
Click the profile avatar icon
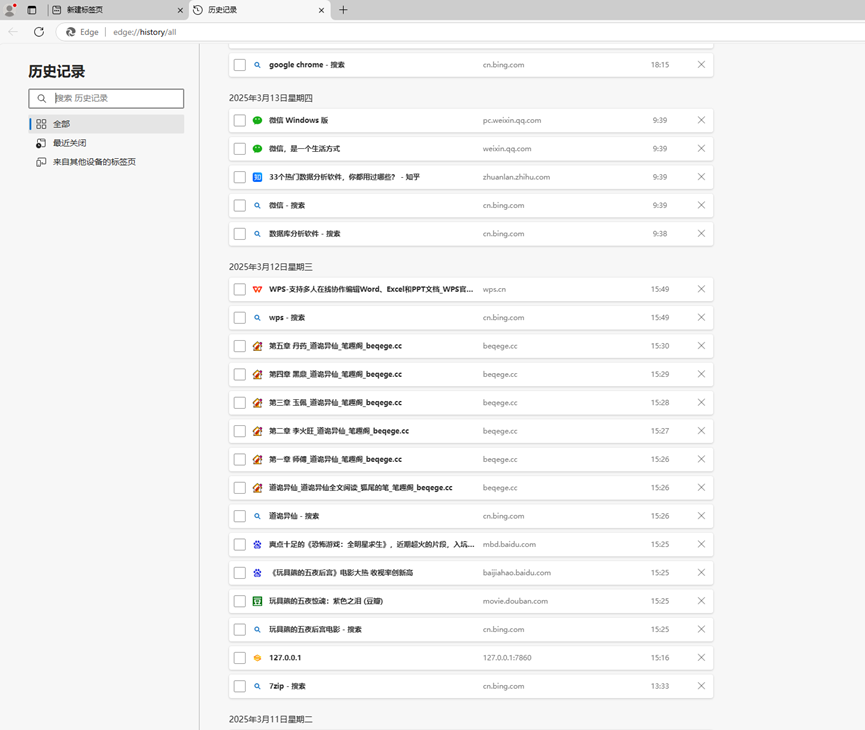[x=10, y=9]
